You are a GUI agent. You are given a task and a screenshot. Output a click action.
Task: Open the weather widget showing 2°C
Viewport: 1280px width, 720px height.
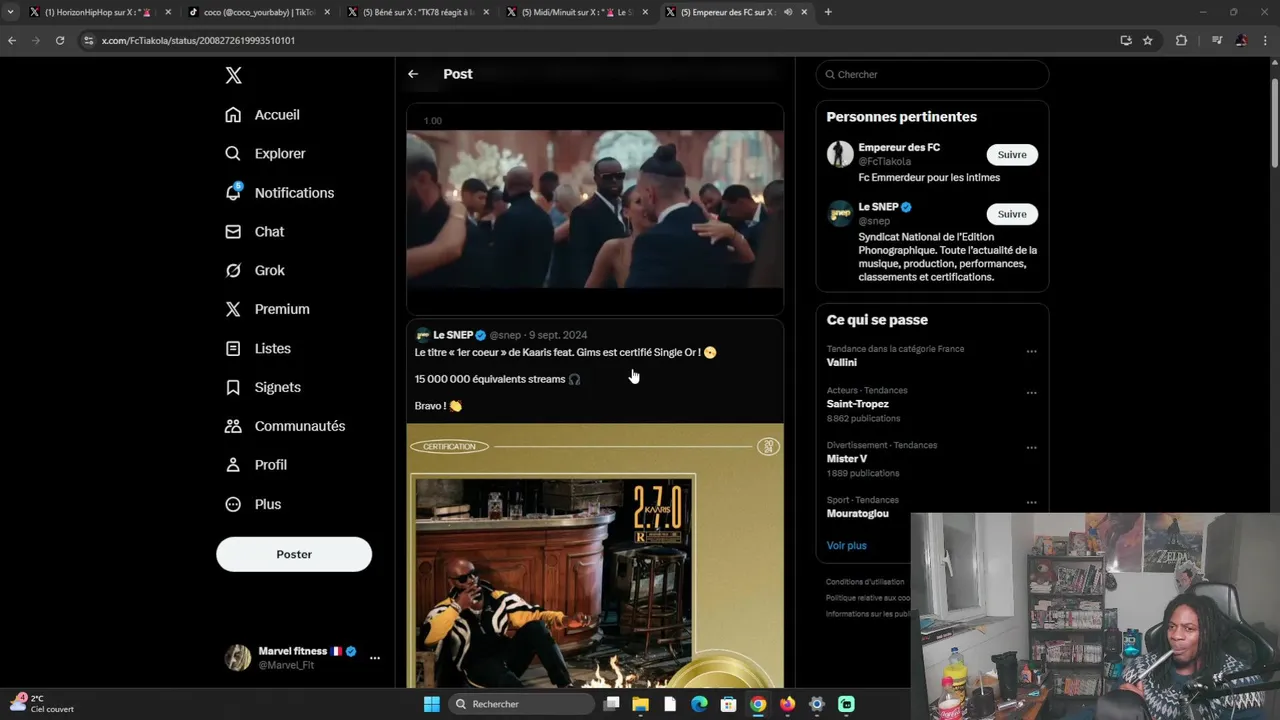click(41, 703)
